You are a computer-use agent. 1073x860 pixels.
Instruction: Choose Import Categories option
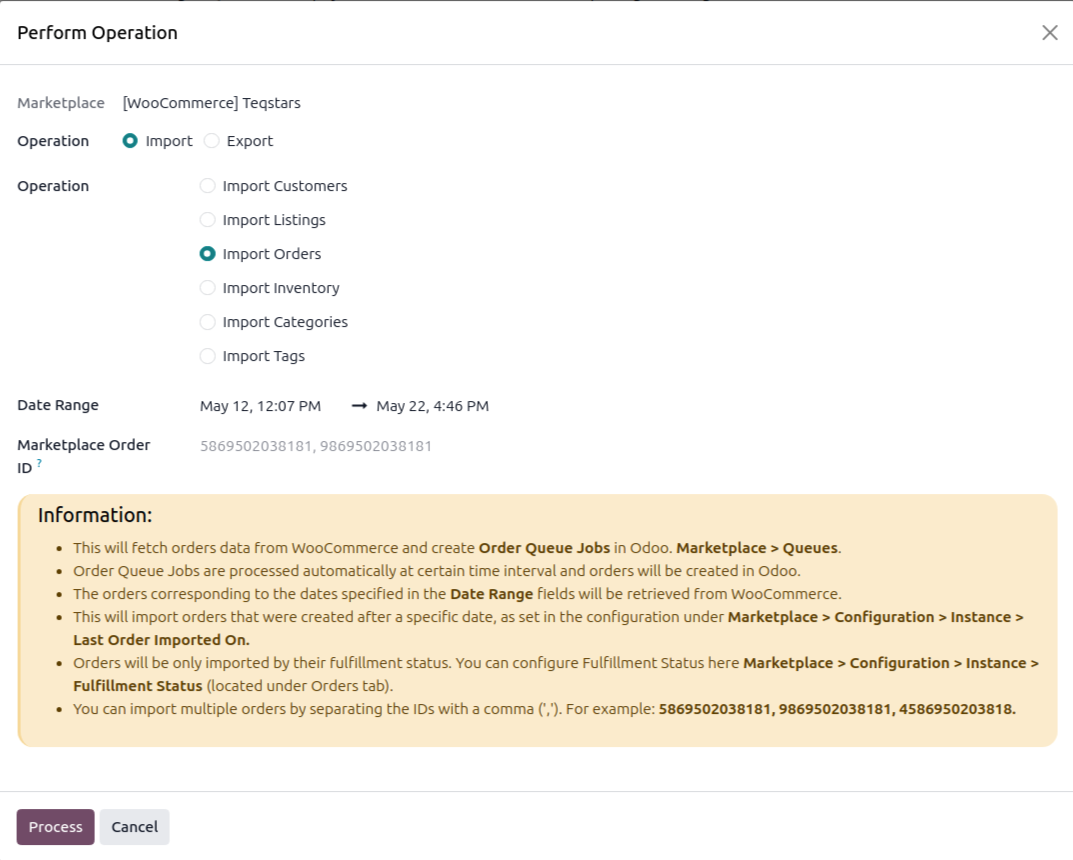point(207,322)
